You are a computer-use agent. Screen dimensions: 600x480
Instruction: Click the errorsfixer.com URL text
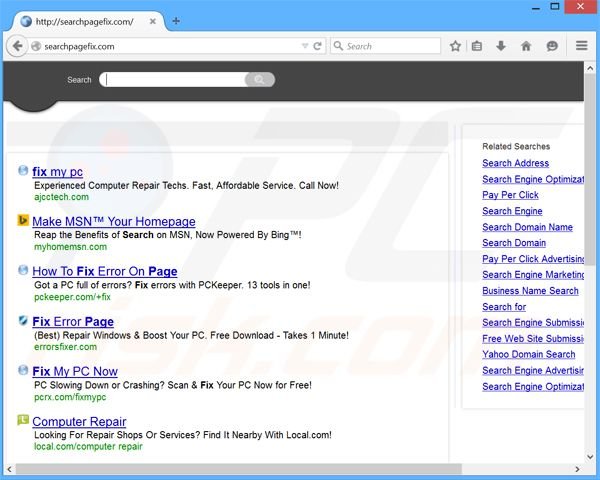coord(65,347)
